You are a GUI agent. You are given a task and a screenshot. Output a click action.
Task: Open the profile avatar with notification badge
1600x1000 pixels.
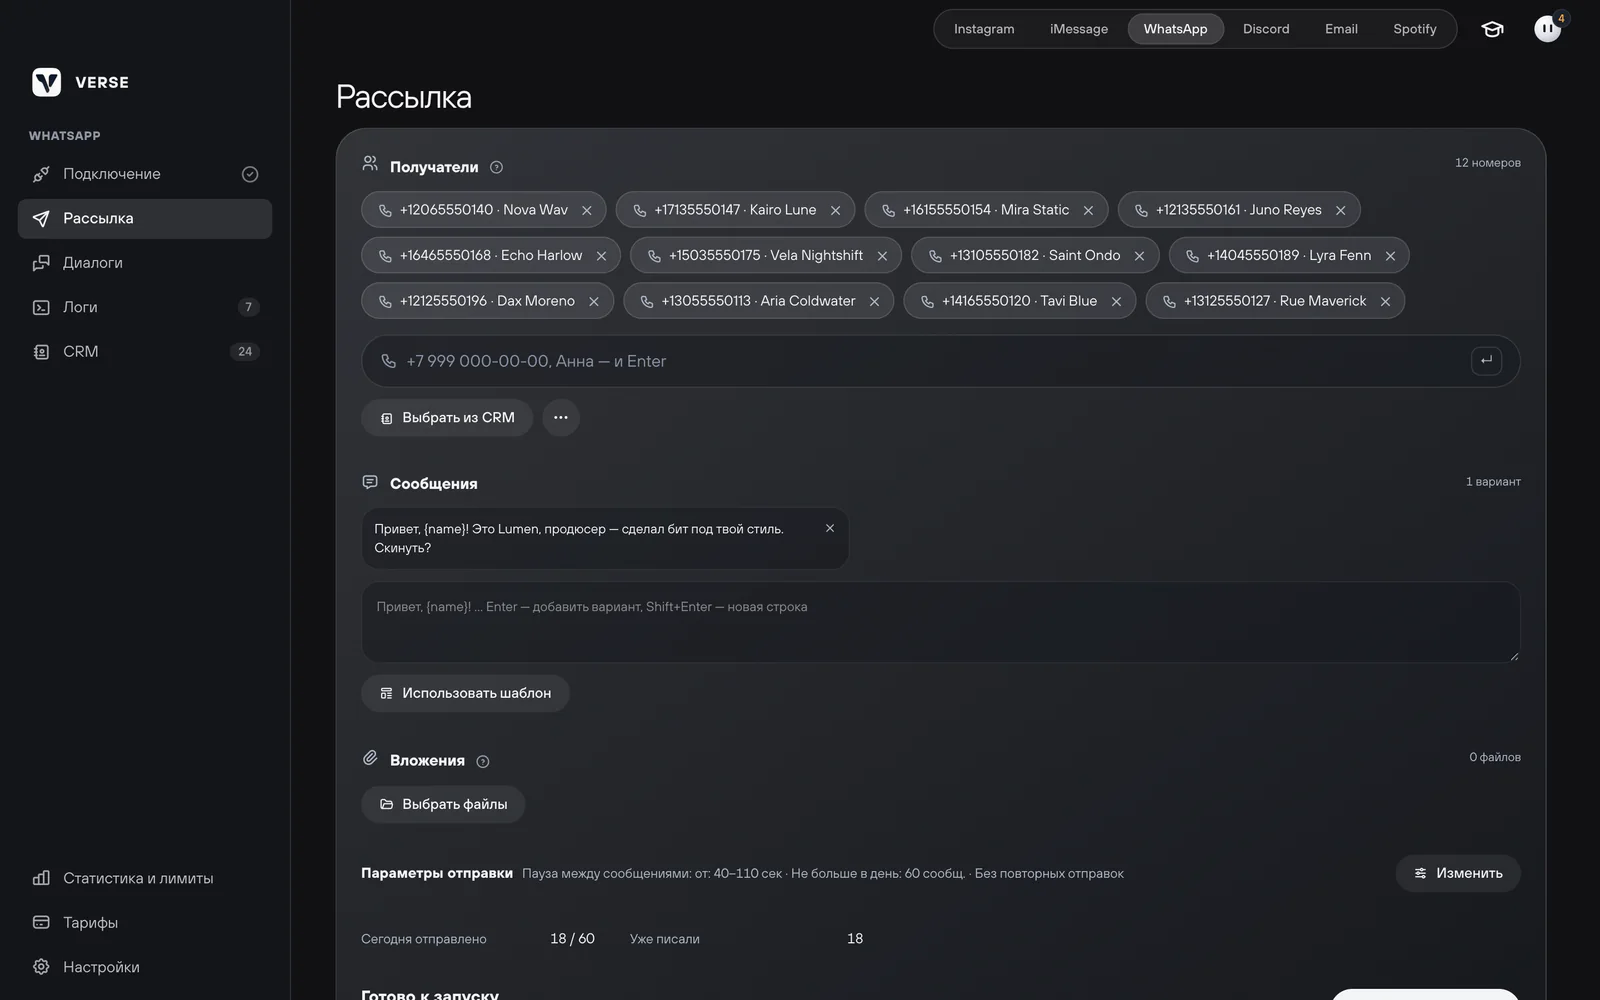1548,28
